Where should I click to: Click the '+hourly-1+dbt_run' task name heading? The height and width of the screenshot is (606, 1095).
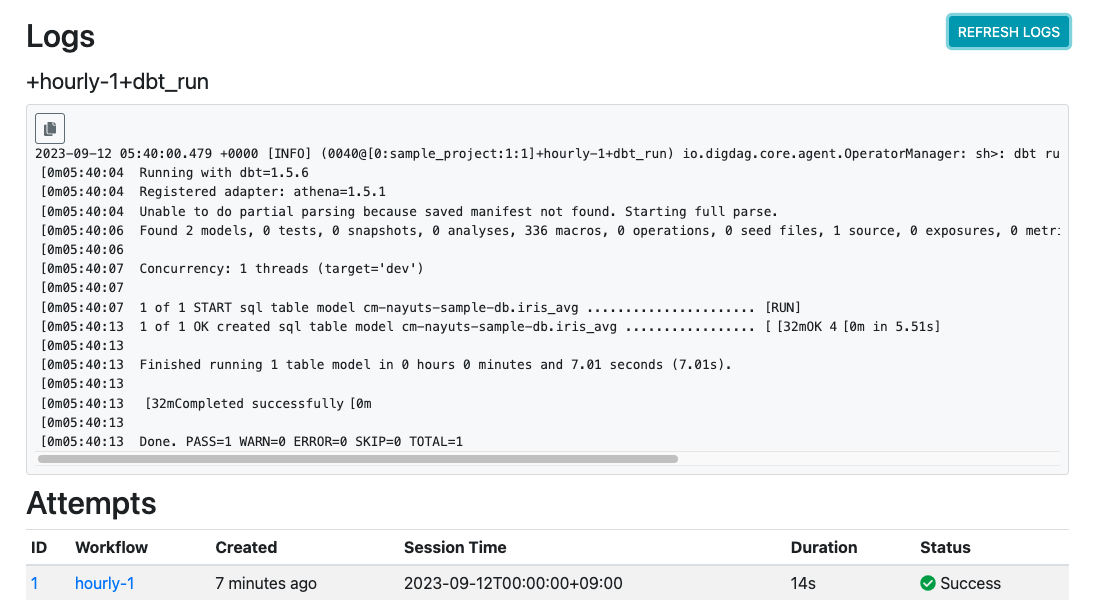tap(118, 82)
